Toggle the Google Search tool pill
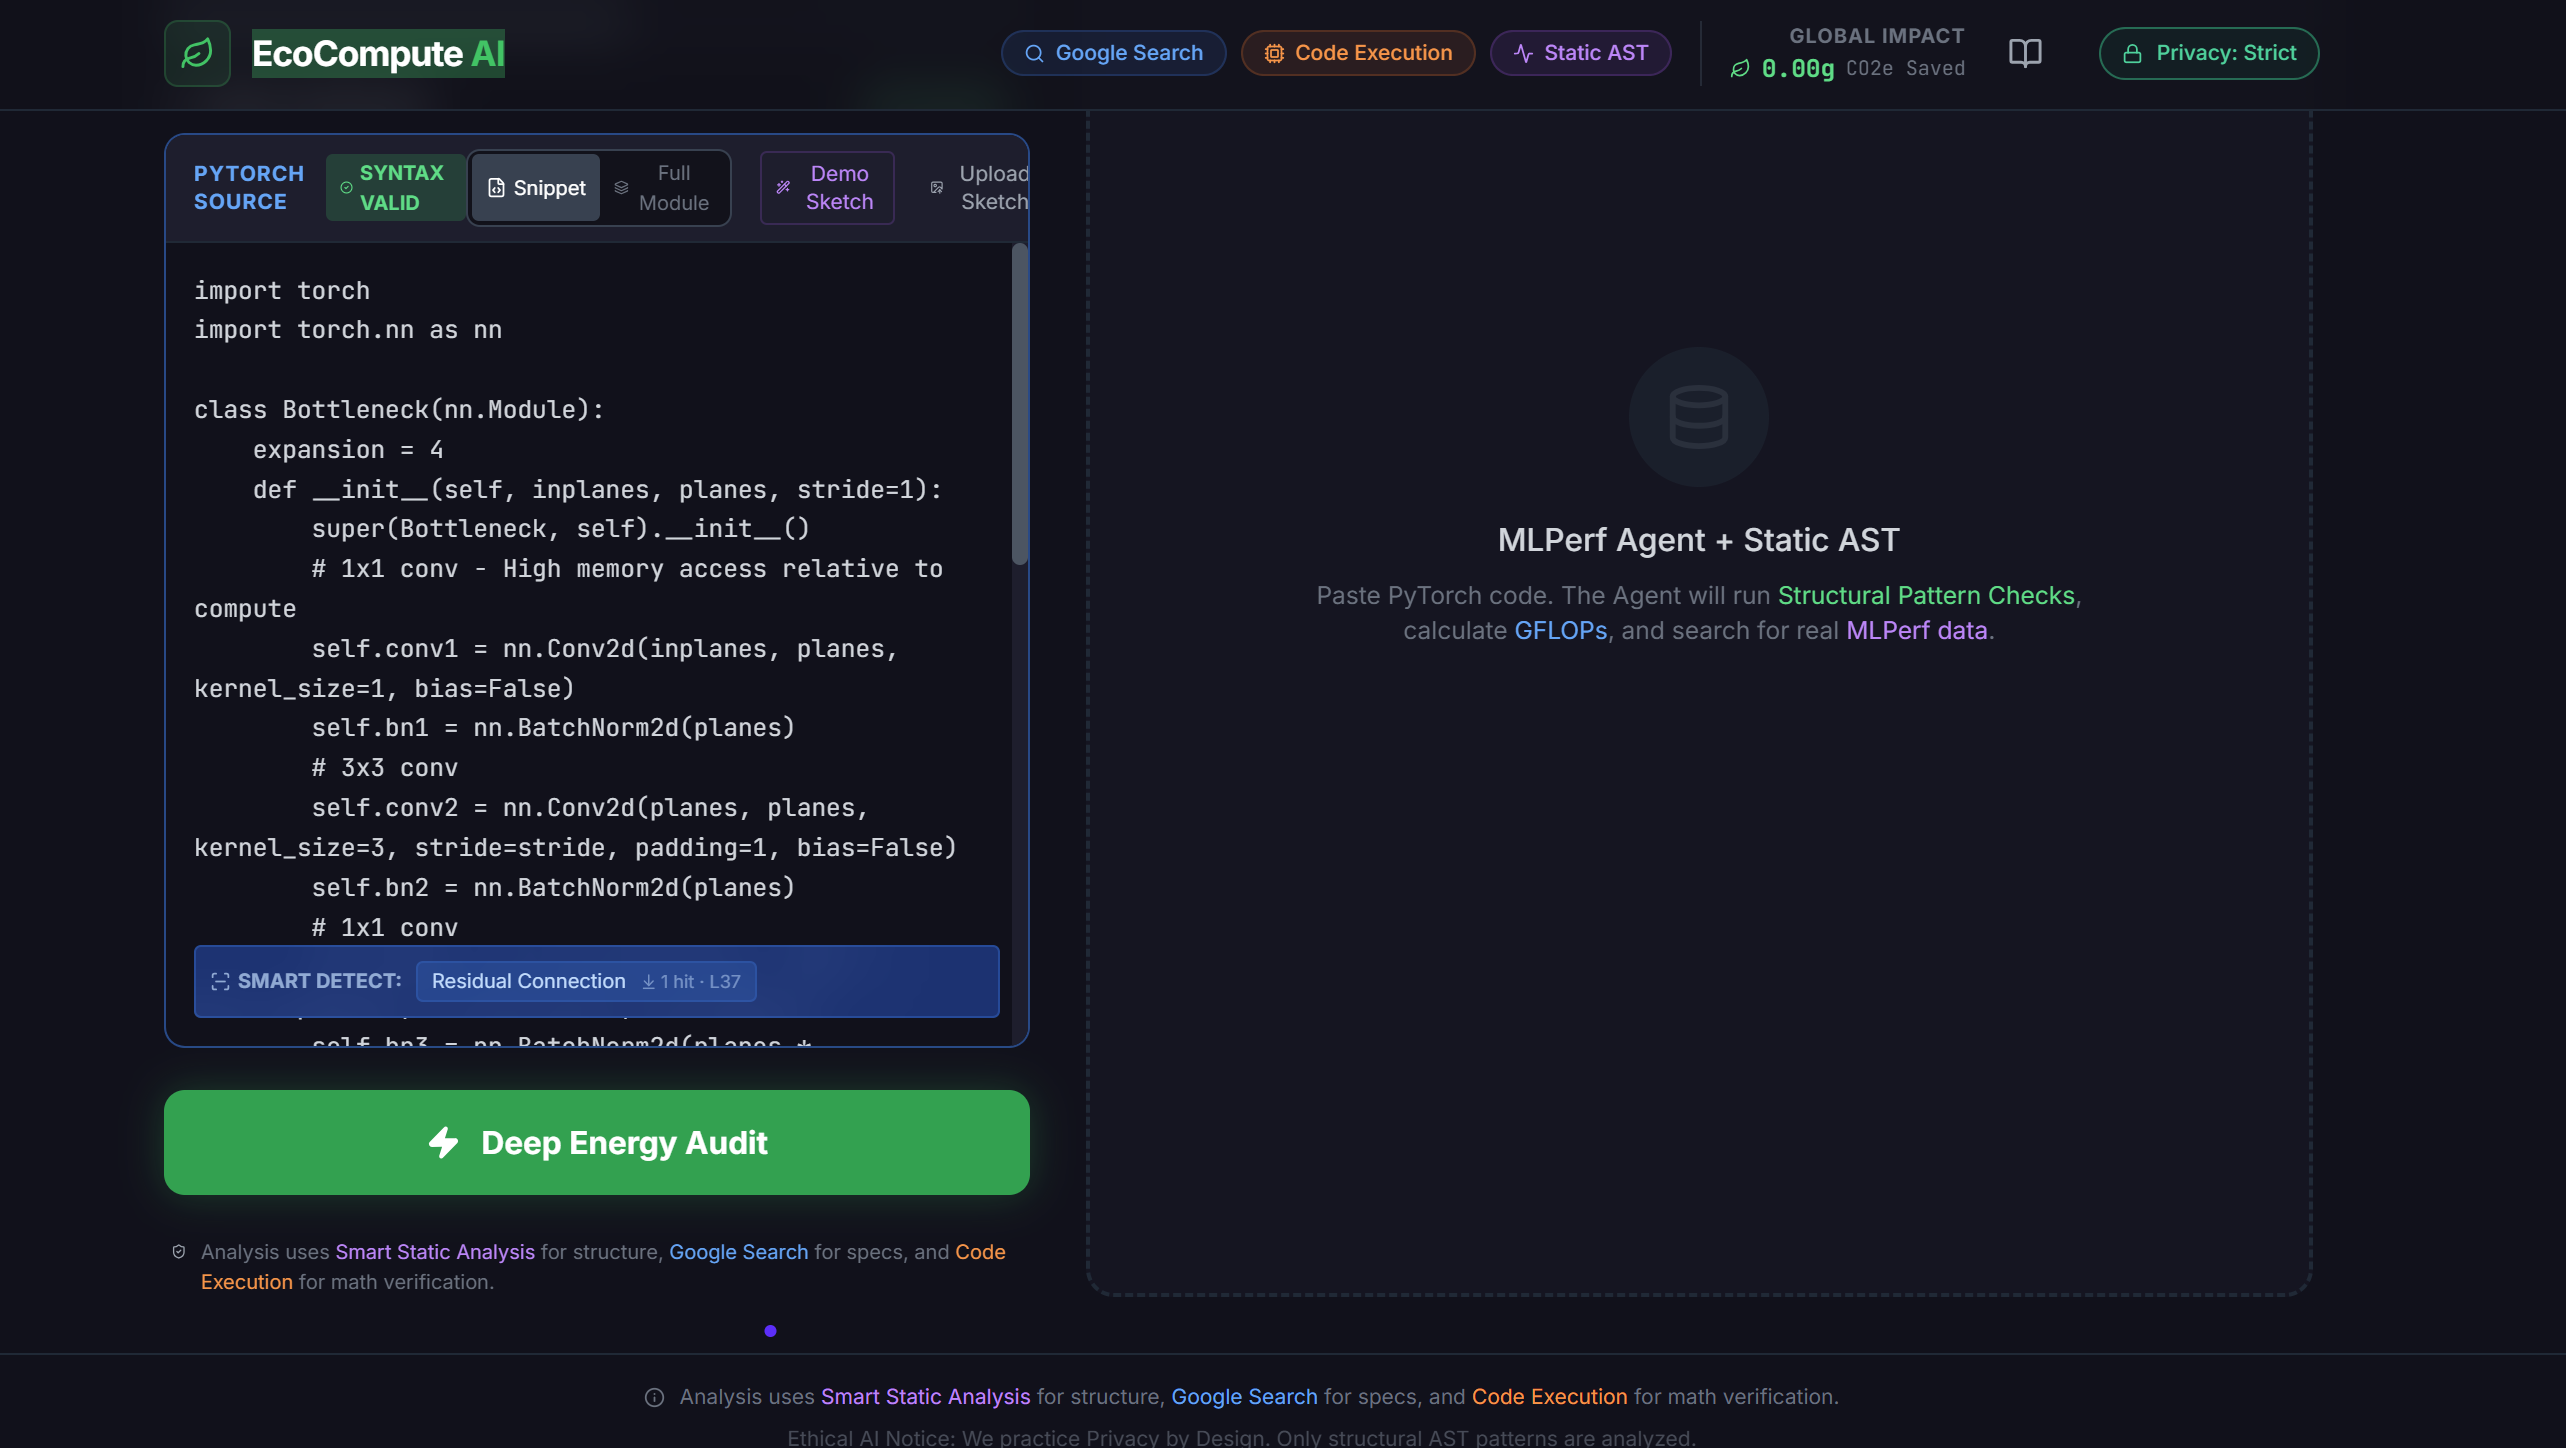Image resolution: width=2566 pixels, height=1448 pixels. 1113,53
